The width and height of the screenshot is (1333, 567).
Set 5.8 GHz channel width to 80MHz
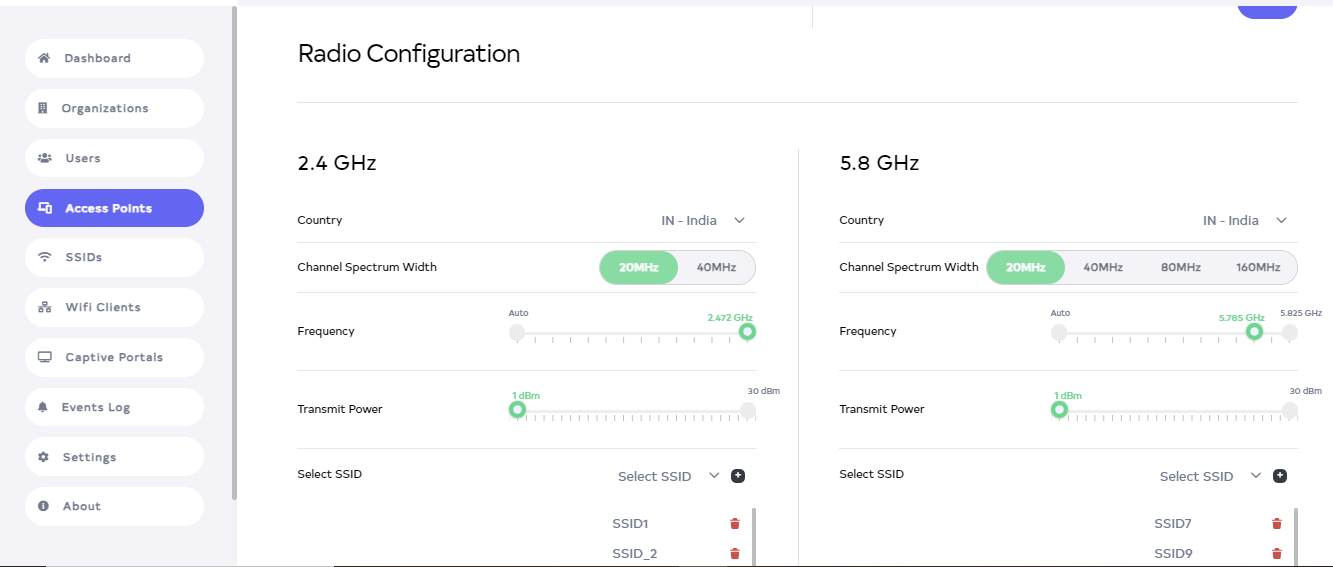[1181, 267]
